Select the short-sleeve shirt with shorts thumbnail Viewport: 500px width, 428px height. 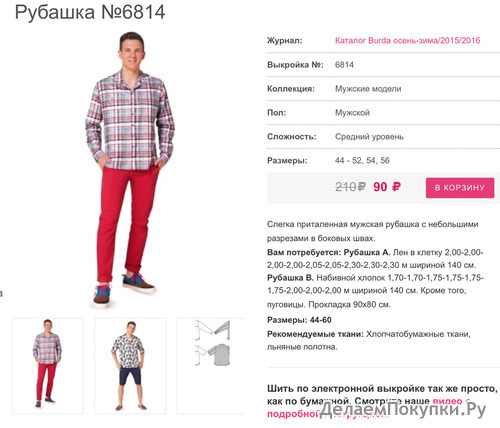(130, 366)
